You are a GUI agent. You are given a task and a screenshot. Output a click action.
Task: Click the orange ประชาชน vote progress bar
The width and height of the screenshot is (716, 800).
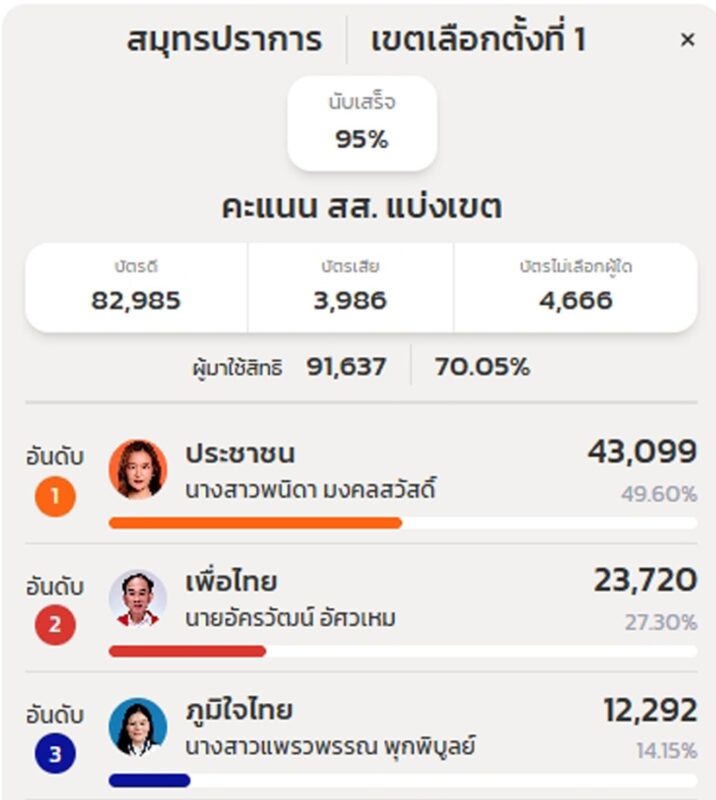[255, 522]
